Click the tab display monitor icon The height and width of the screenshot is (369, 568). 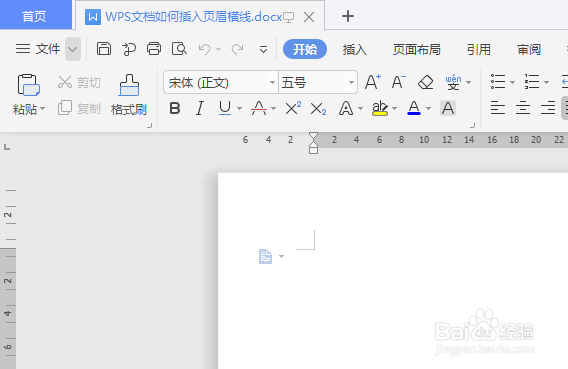pos(288,17)
